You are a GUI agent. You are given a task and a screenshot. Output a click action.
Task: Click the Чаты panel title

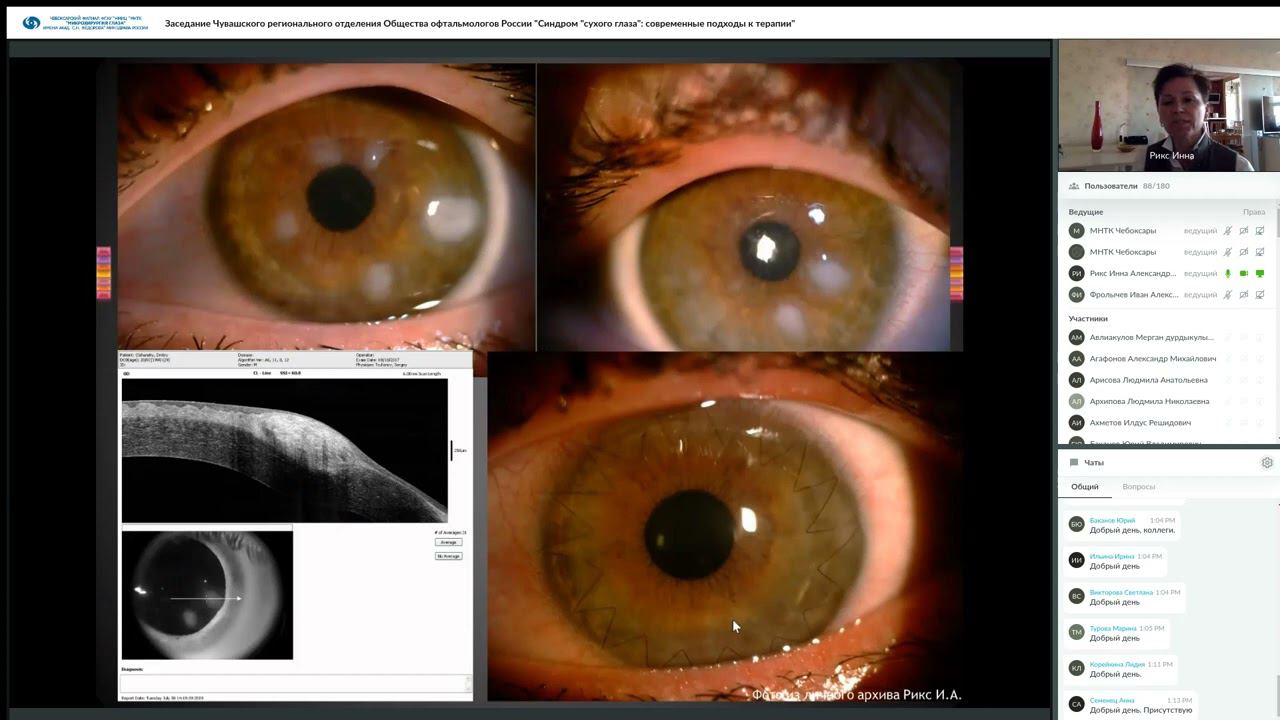tap(1094, 463)
